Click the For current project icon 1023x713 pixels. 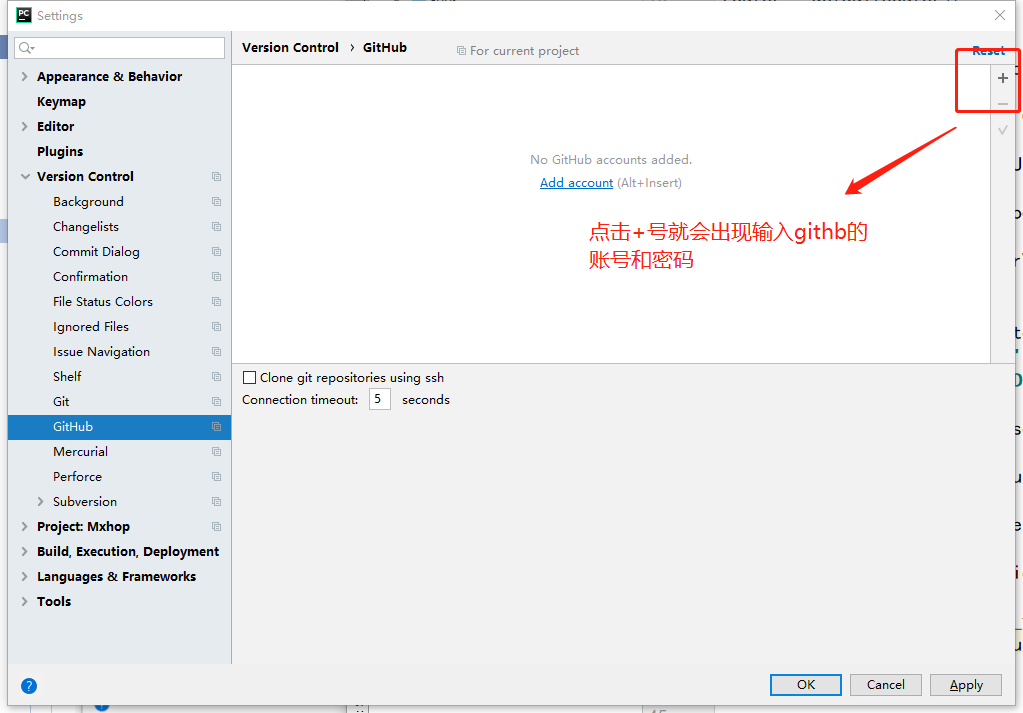point(461,51)
